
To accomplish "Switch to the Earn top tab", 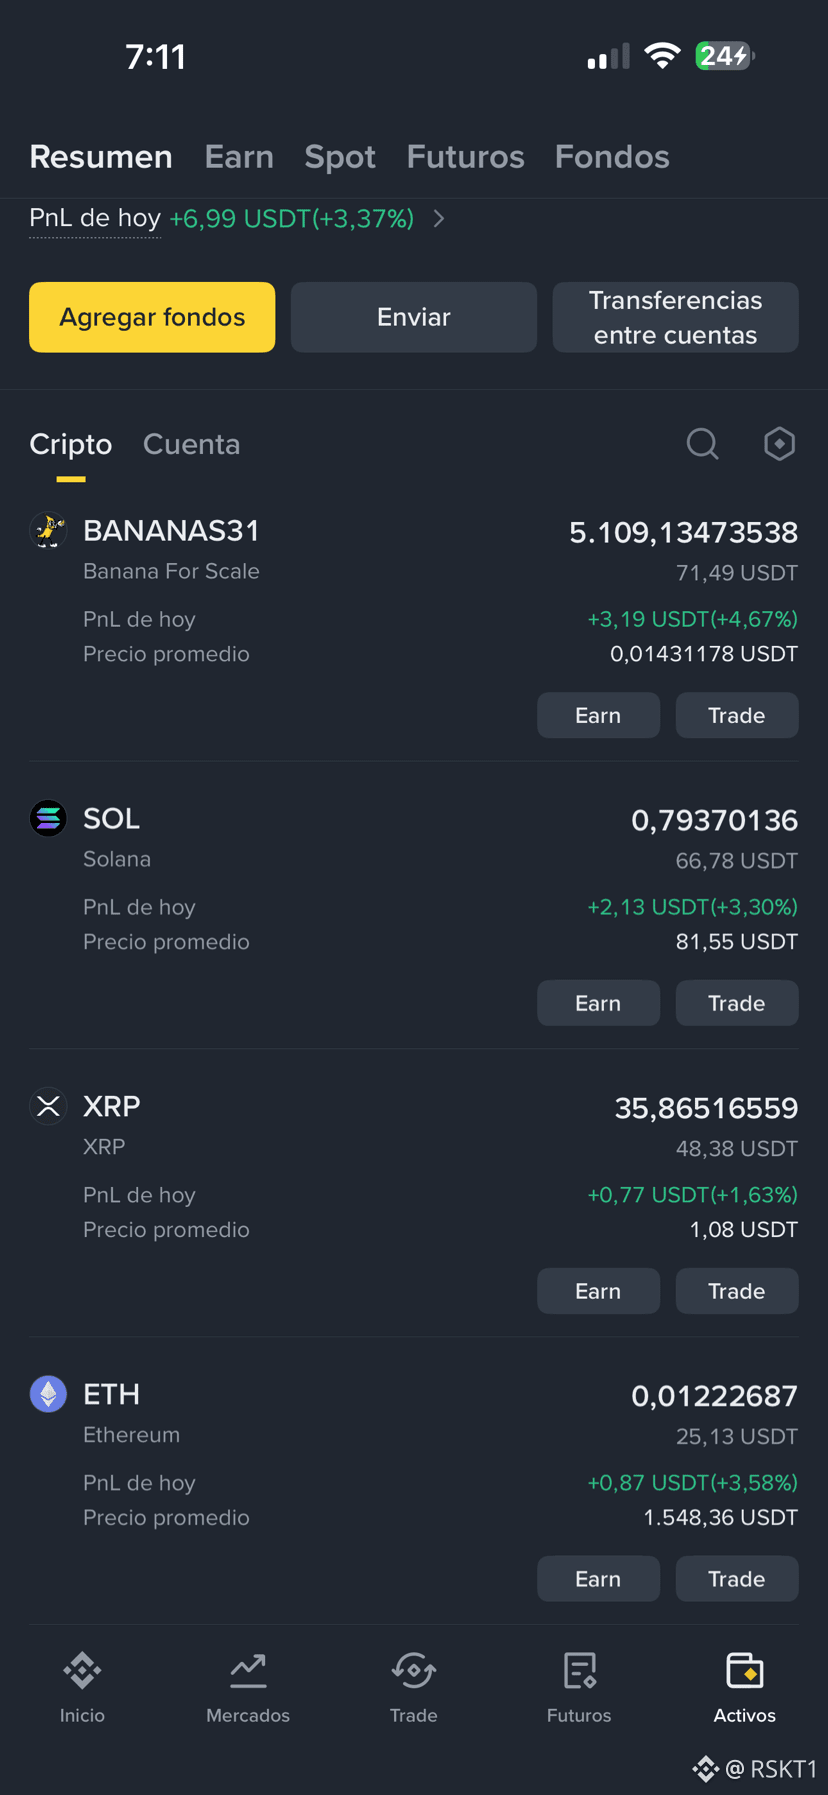I will coord(239,157).
